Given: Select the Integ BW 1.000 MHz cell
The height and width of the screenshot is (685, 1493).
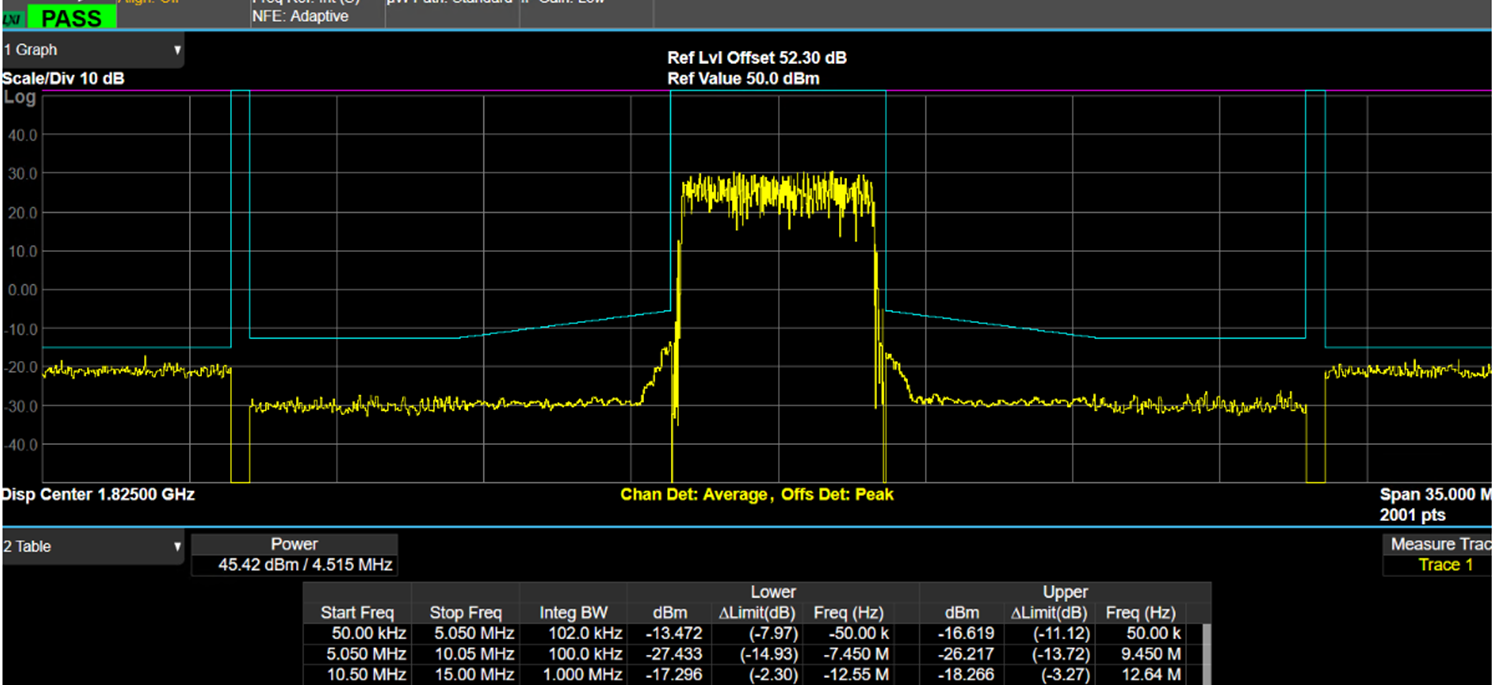Looking at the screenshot, I should pos(581,675).
